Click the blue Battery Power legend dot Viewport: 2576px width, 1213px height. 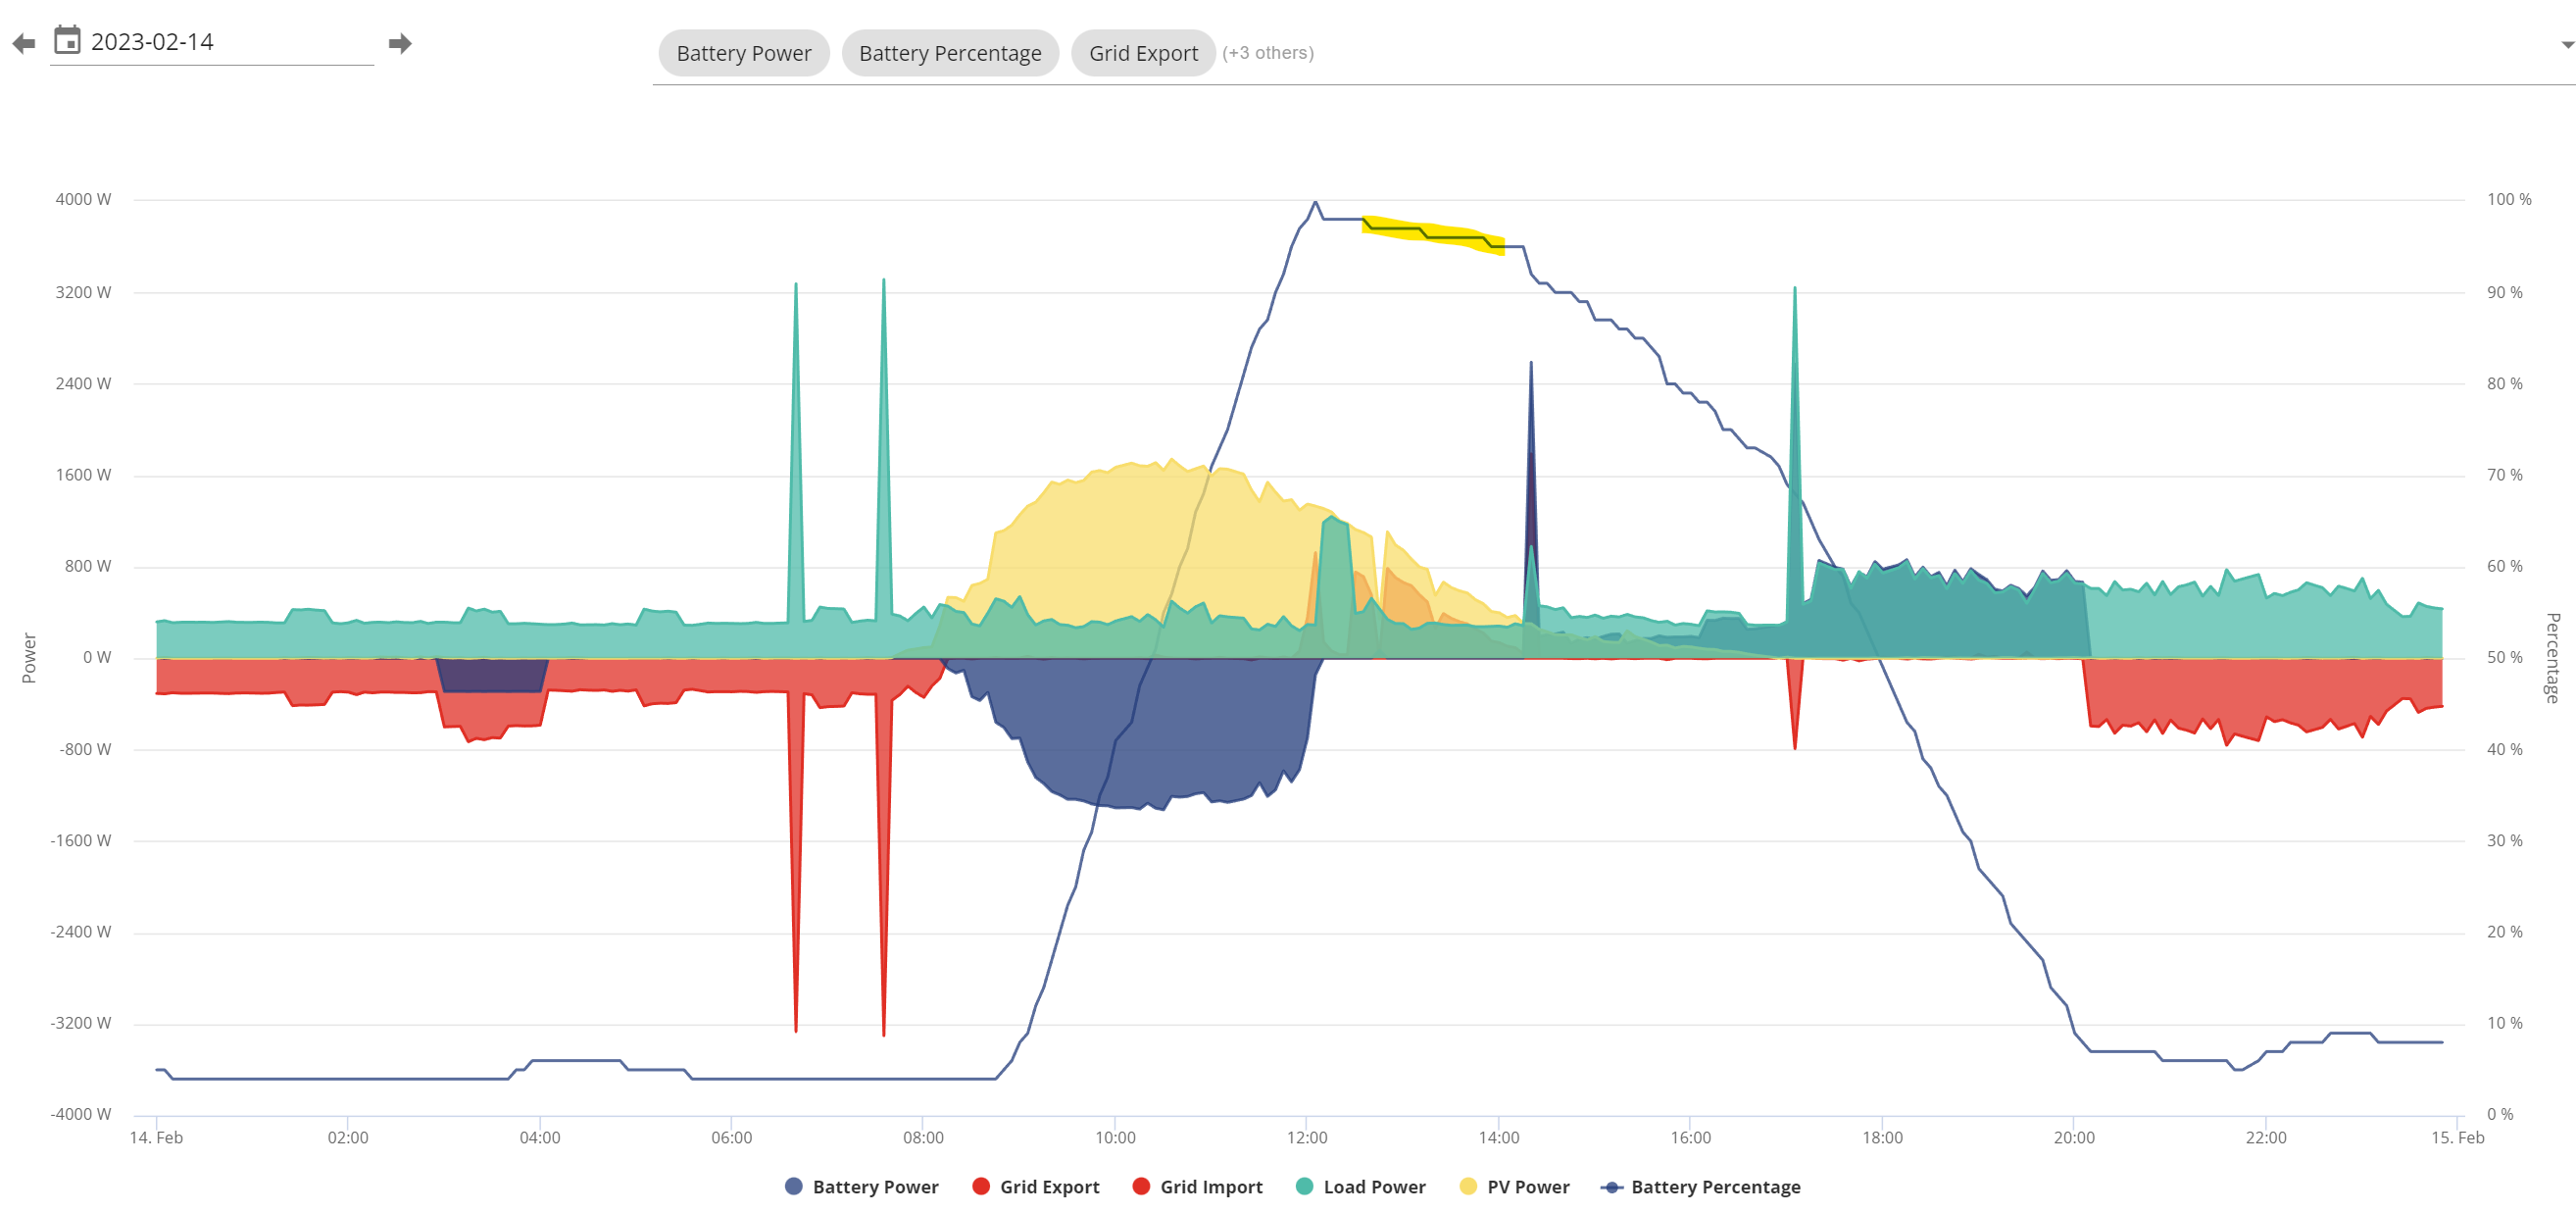[794, 1186]
